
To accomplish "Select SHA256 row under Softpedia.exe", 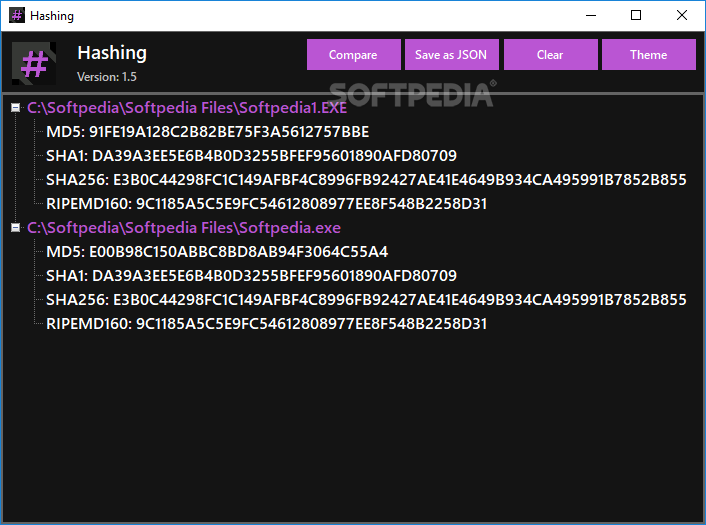I will coord(366,300).
